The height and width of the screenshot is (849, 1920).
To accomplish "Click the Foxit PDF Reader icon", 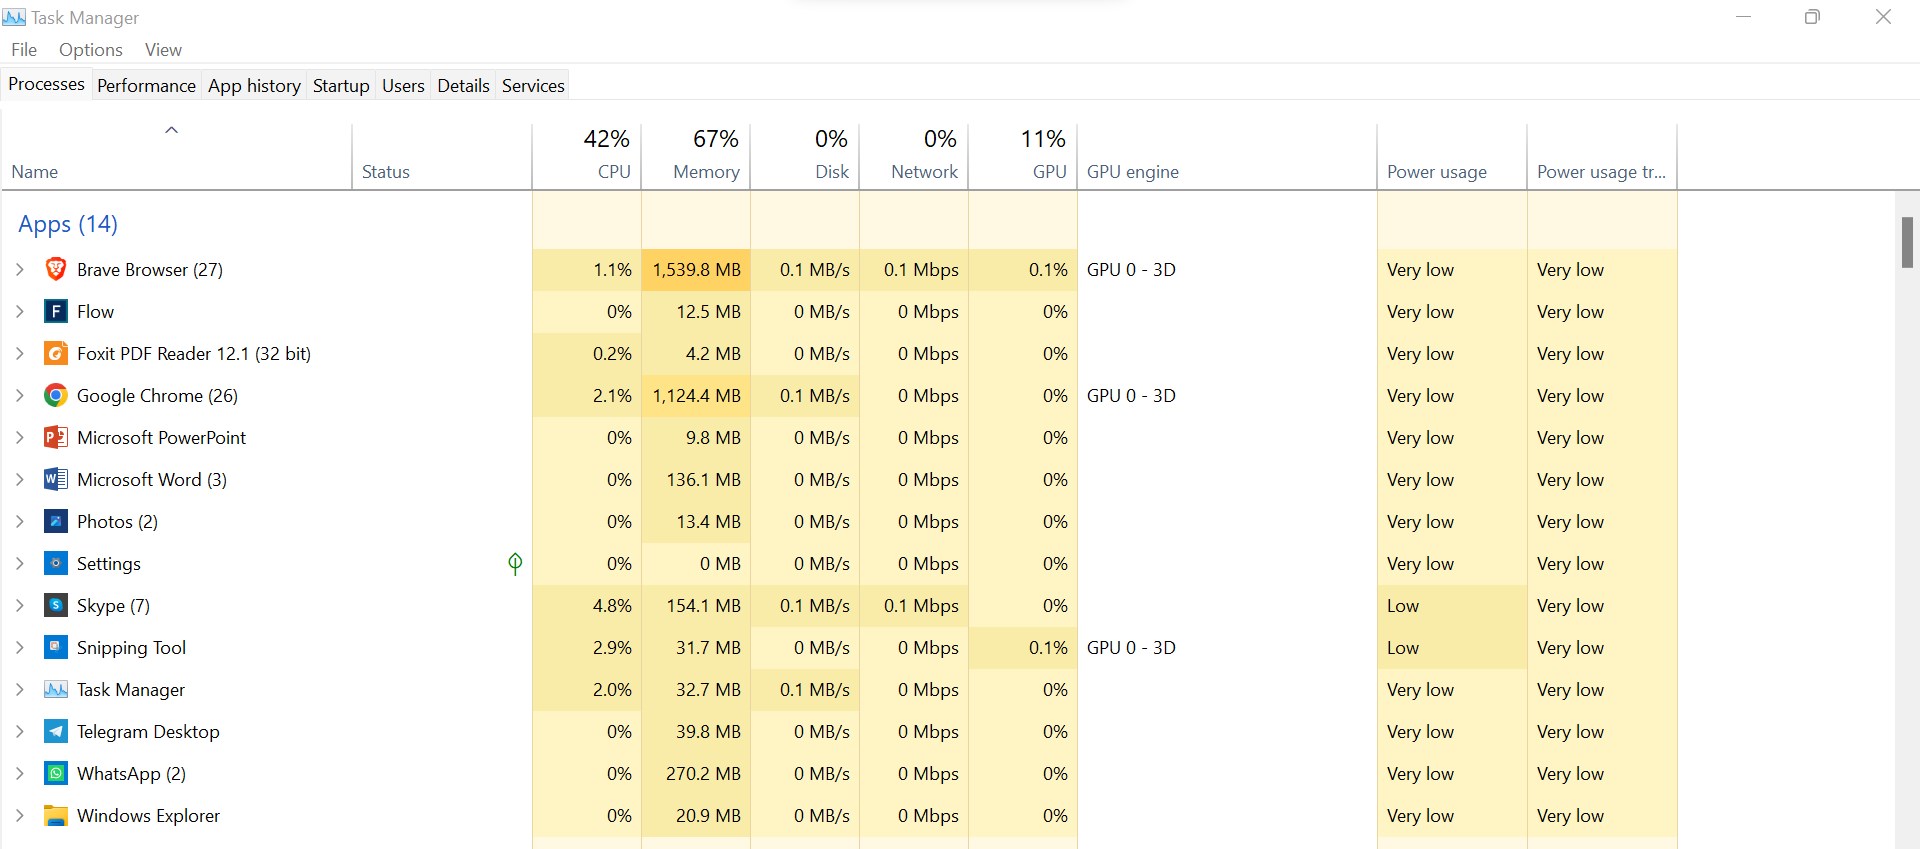I will (x=56, y=353).
